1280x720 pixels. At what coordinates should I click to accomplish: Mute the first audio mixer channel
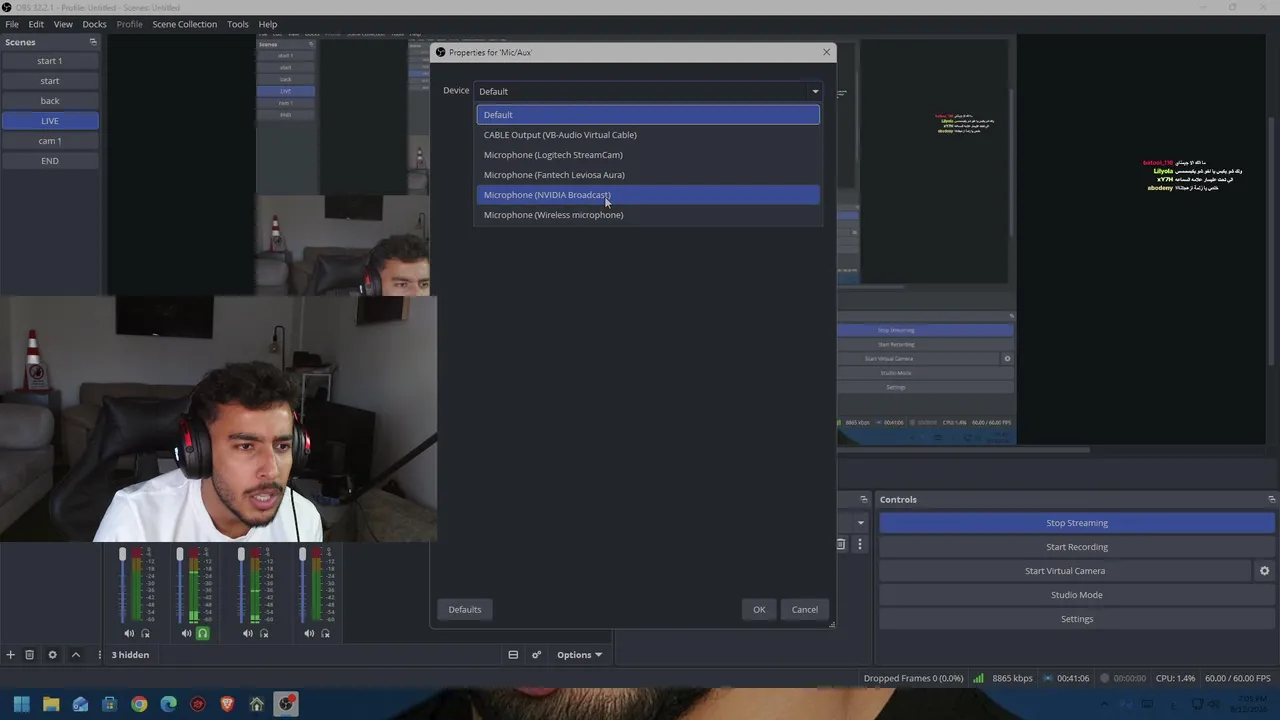point(128,633)
